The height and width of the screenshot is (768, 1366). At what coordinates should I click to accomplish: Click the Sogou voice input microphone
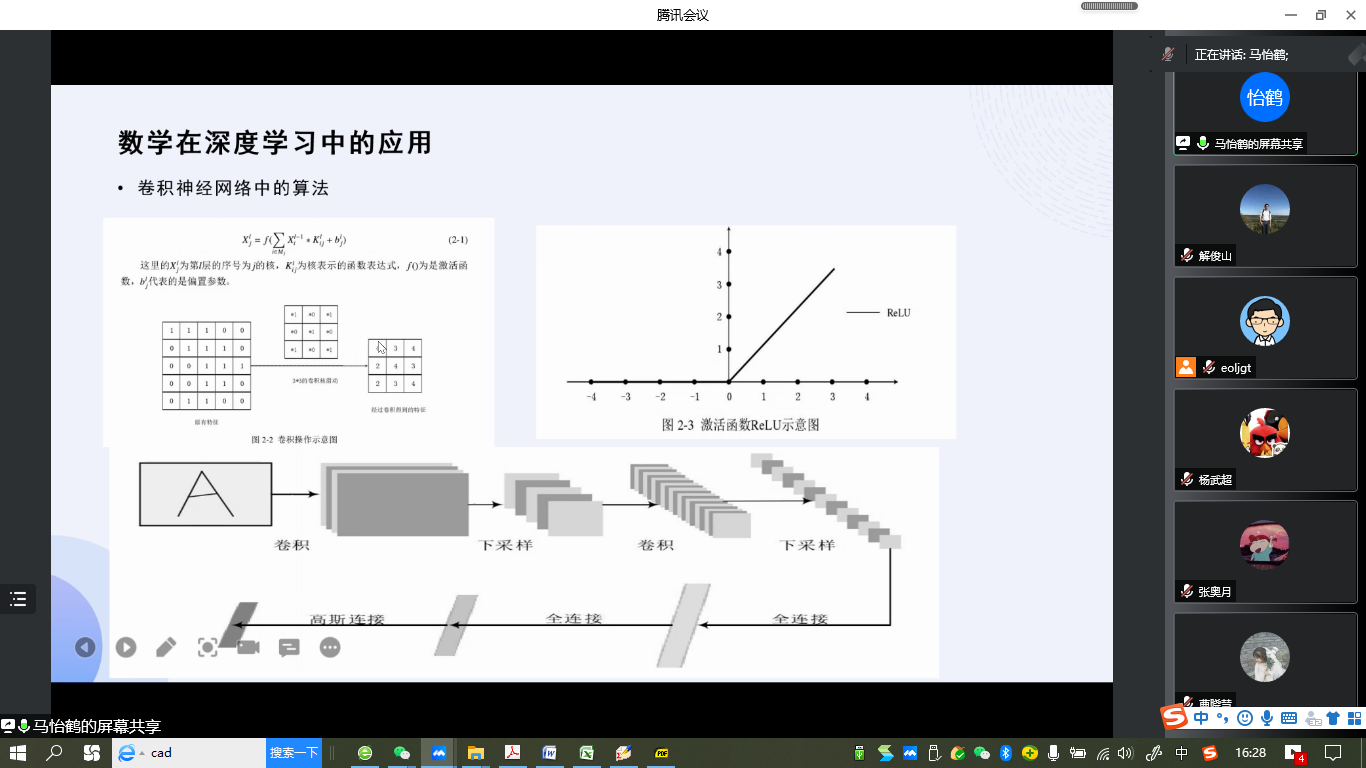pyautogui.click(x=1266, y=718)
